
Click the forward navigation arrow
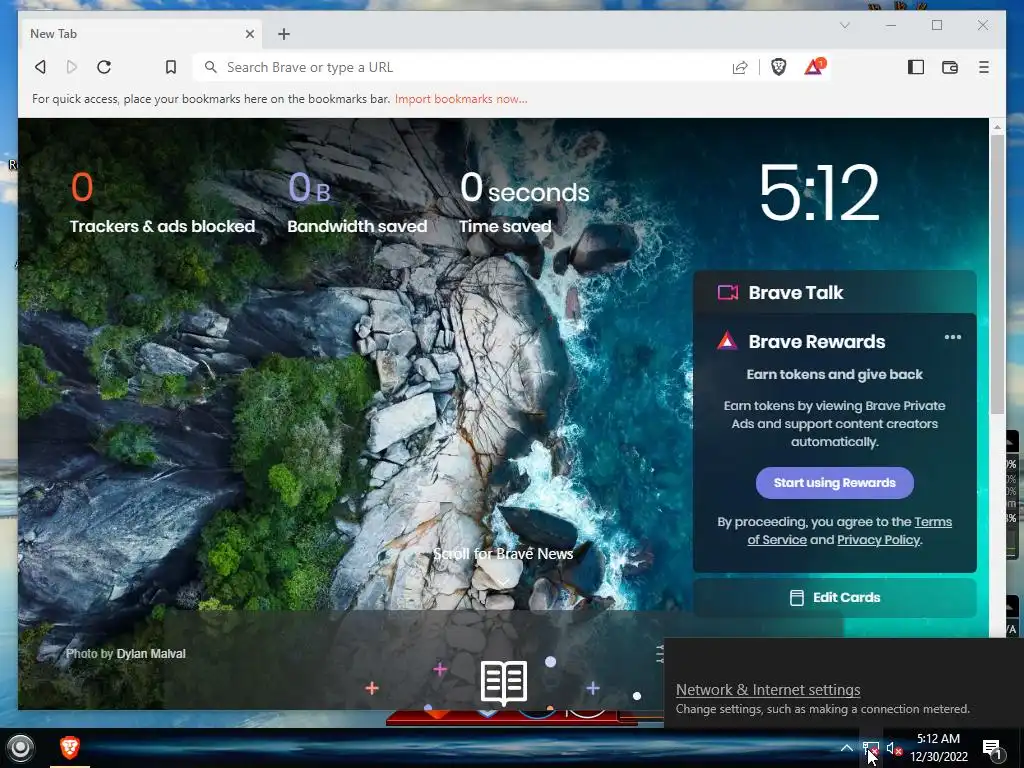[x=72, y=67]
